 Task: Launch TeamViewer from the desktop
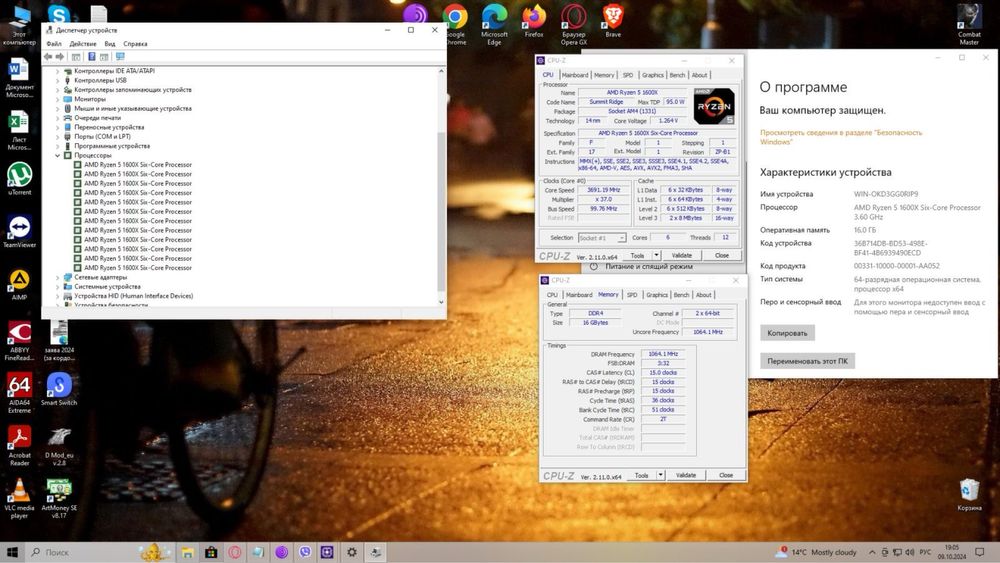pos(19,231)
